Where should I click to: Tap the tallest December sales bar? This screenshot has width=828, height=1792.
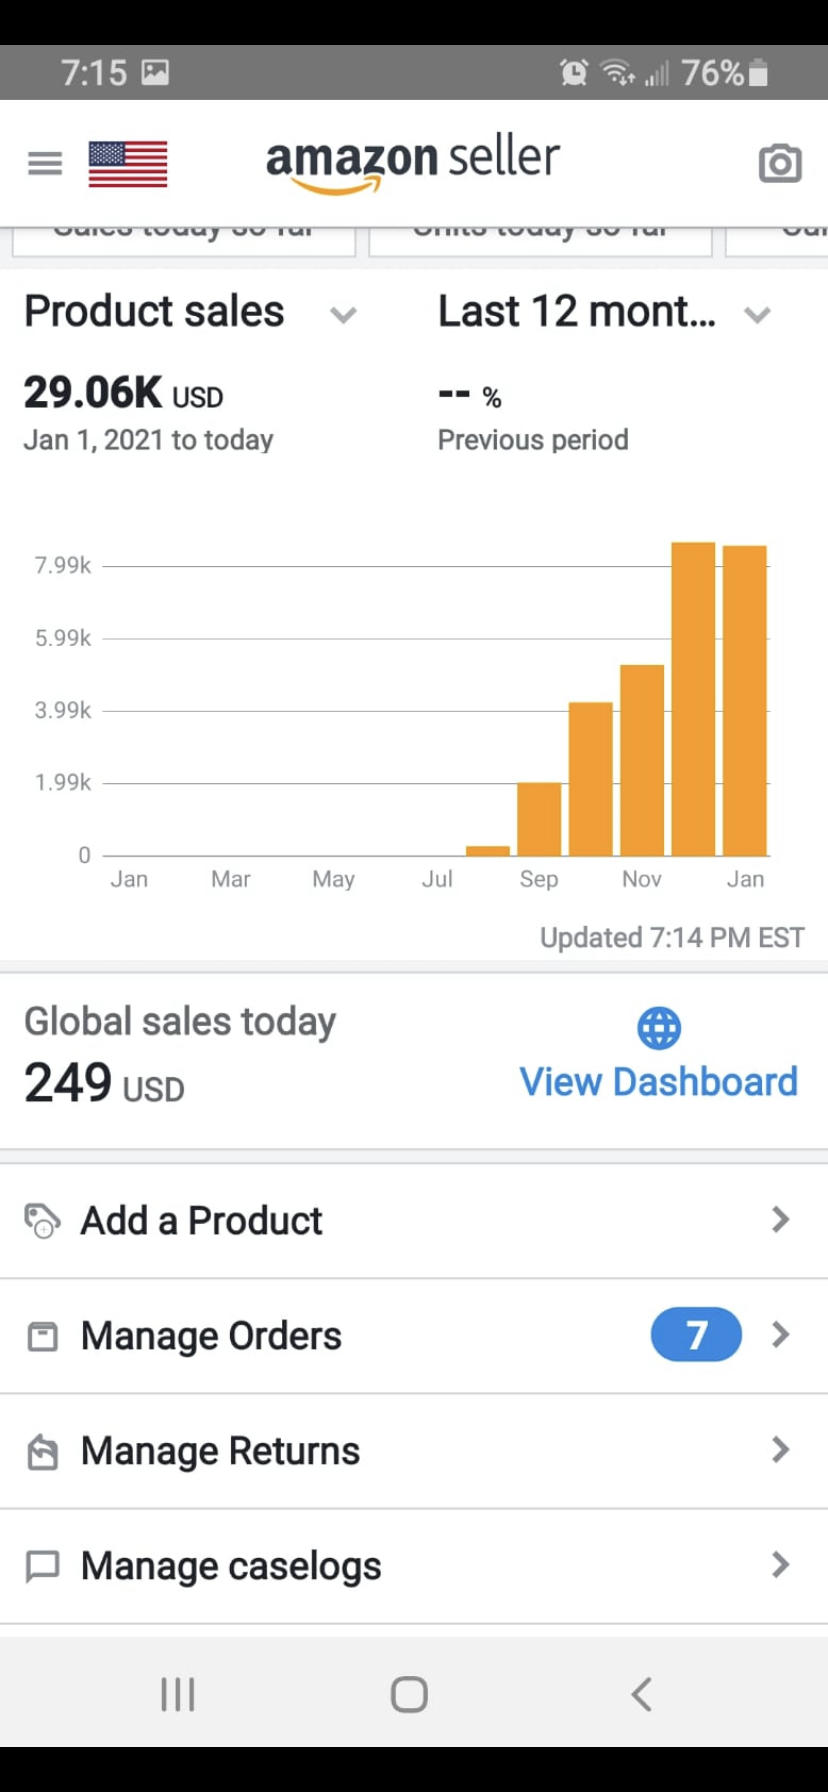tap(693, 700)
